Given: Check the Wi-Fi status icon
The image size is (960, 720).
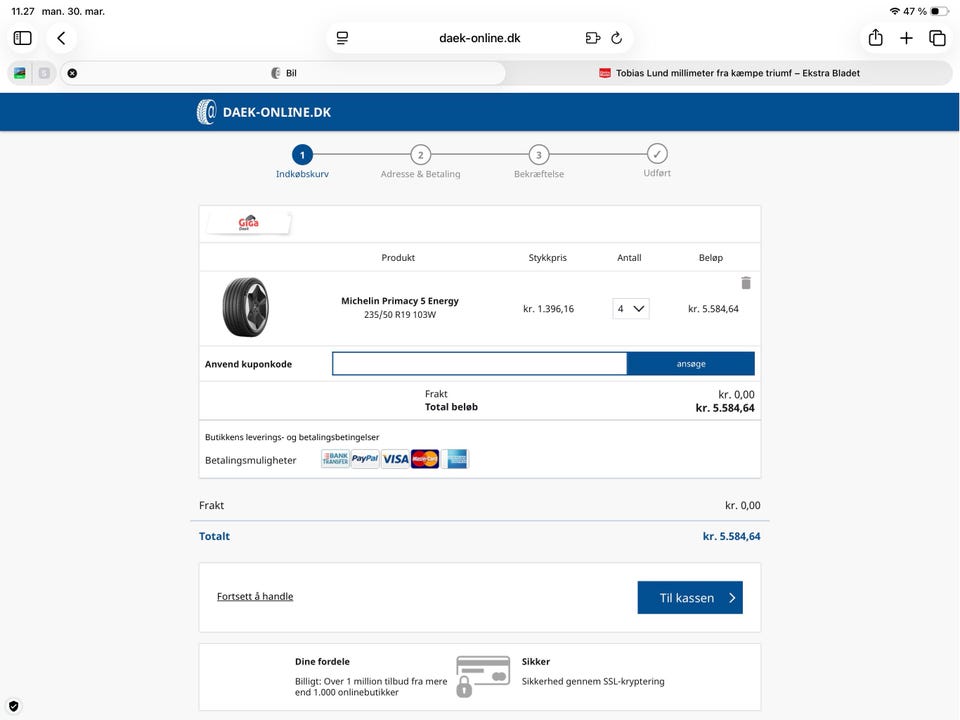Looking at the screenshot, I should click(894, 11).
